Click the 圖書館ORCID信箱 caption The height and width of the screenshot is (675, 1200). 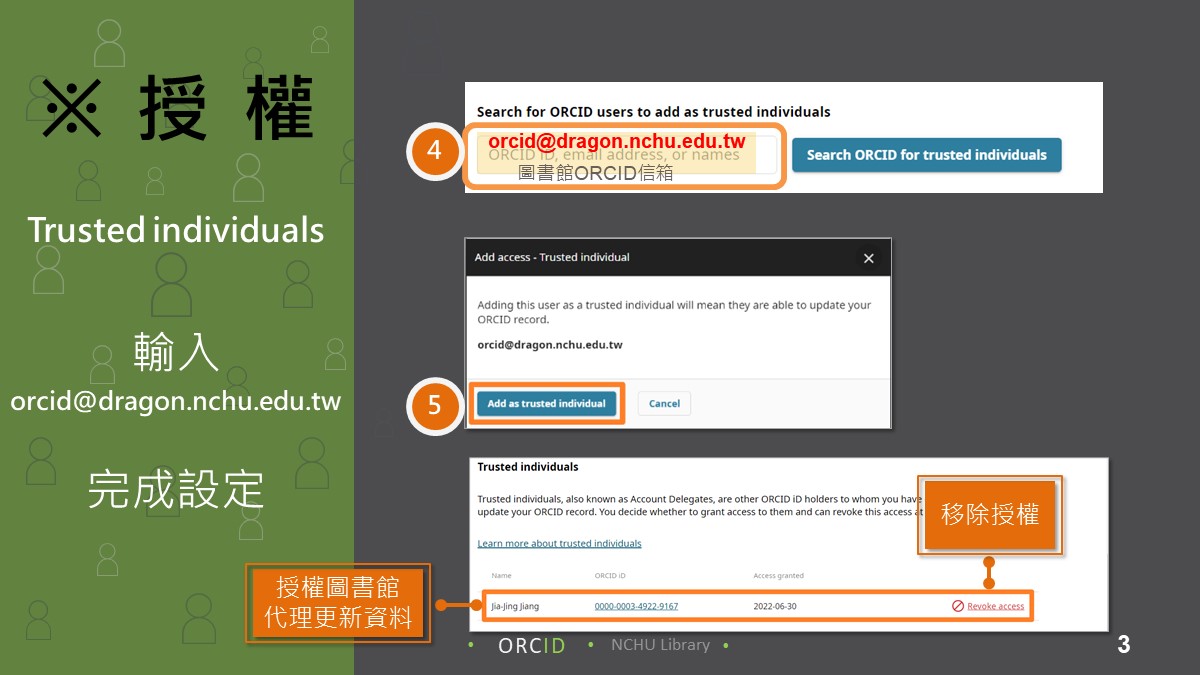click(x=595, y=173)
